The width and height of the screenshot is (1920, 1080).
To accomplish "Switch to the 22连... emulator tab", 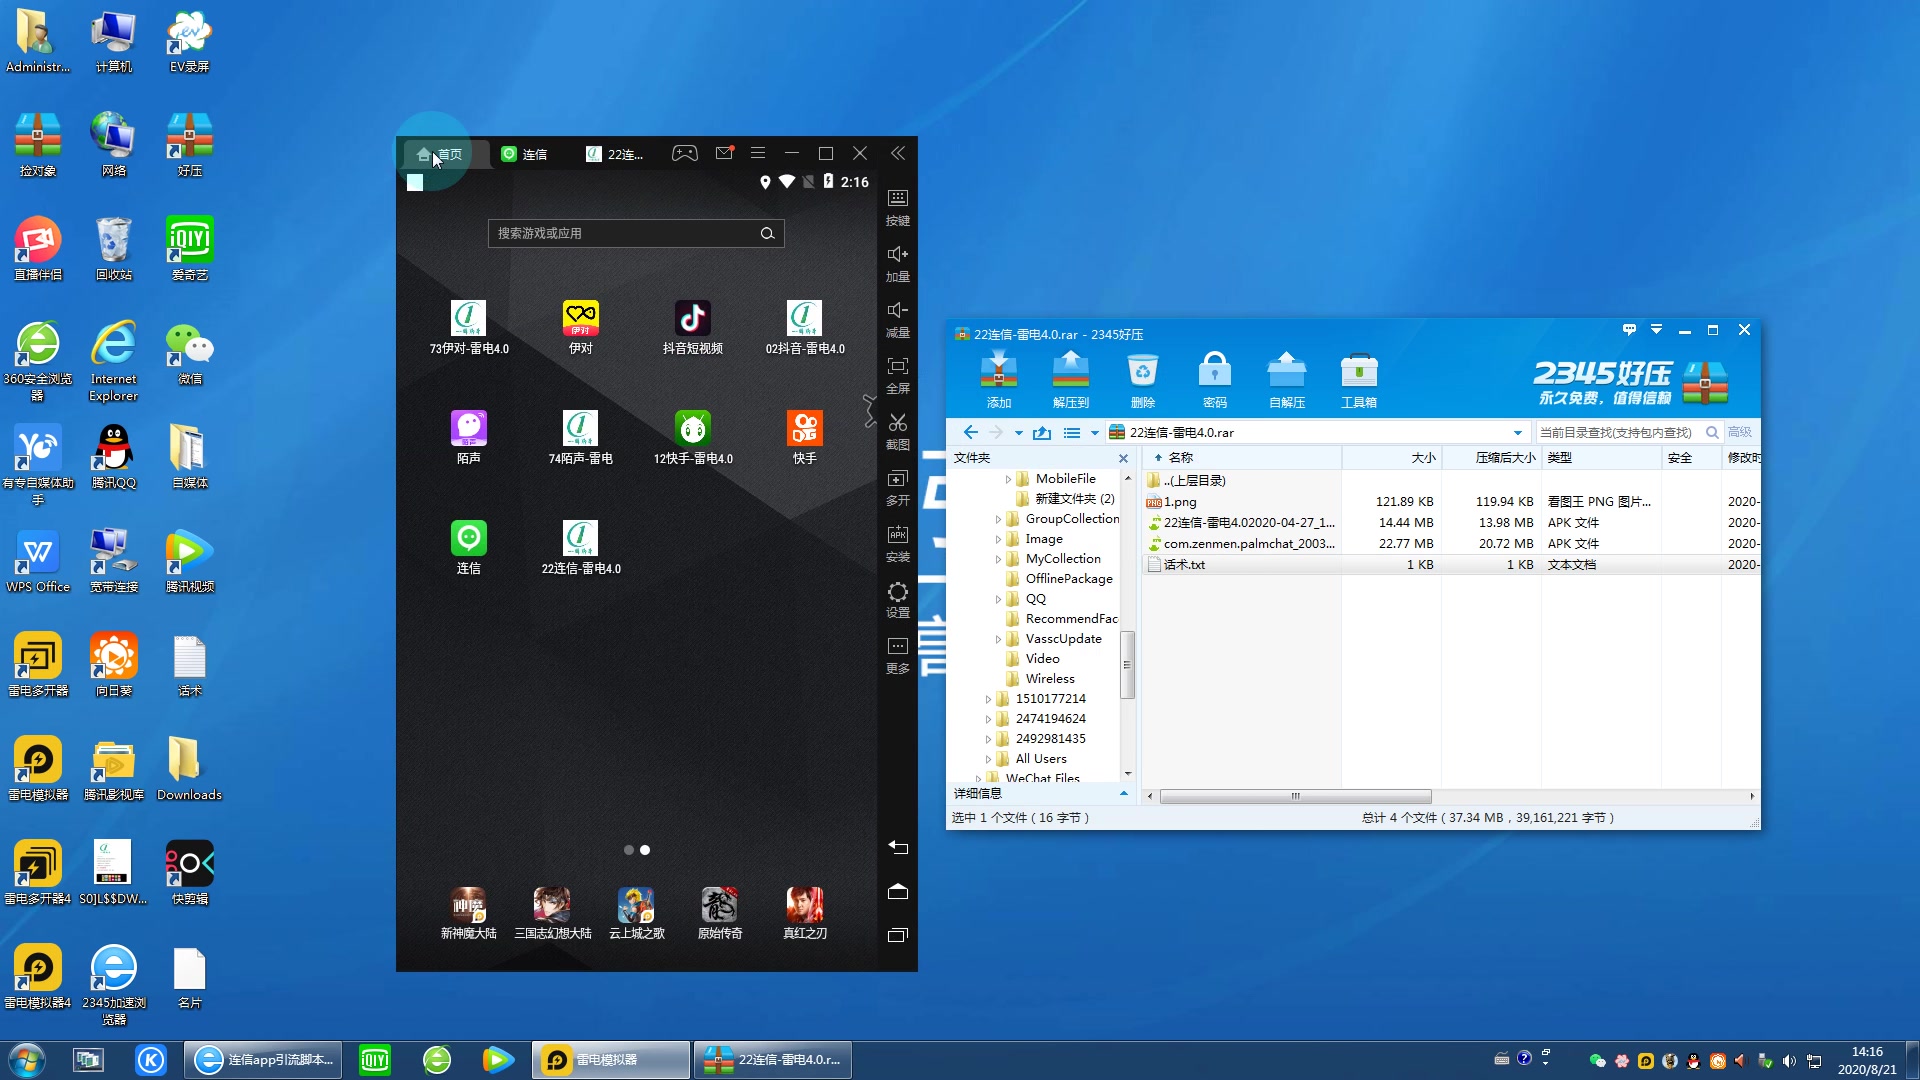I will point(615,154).
